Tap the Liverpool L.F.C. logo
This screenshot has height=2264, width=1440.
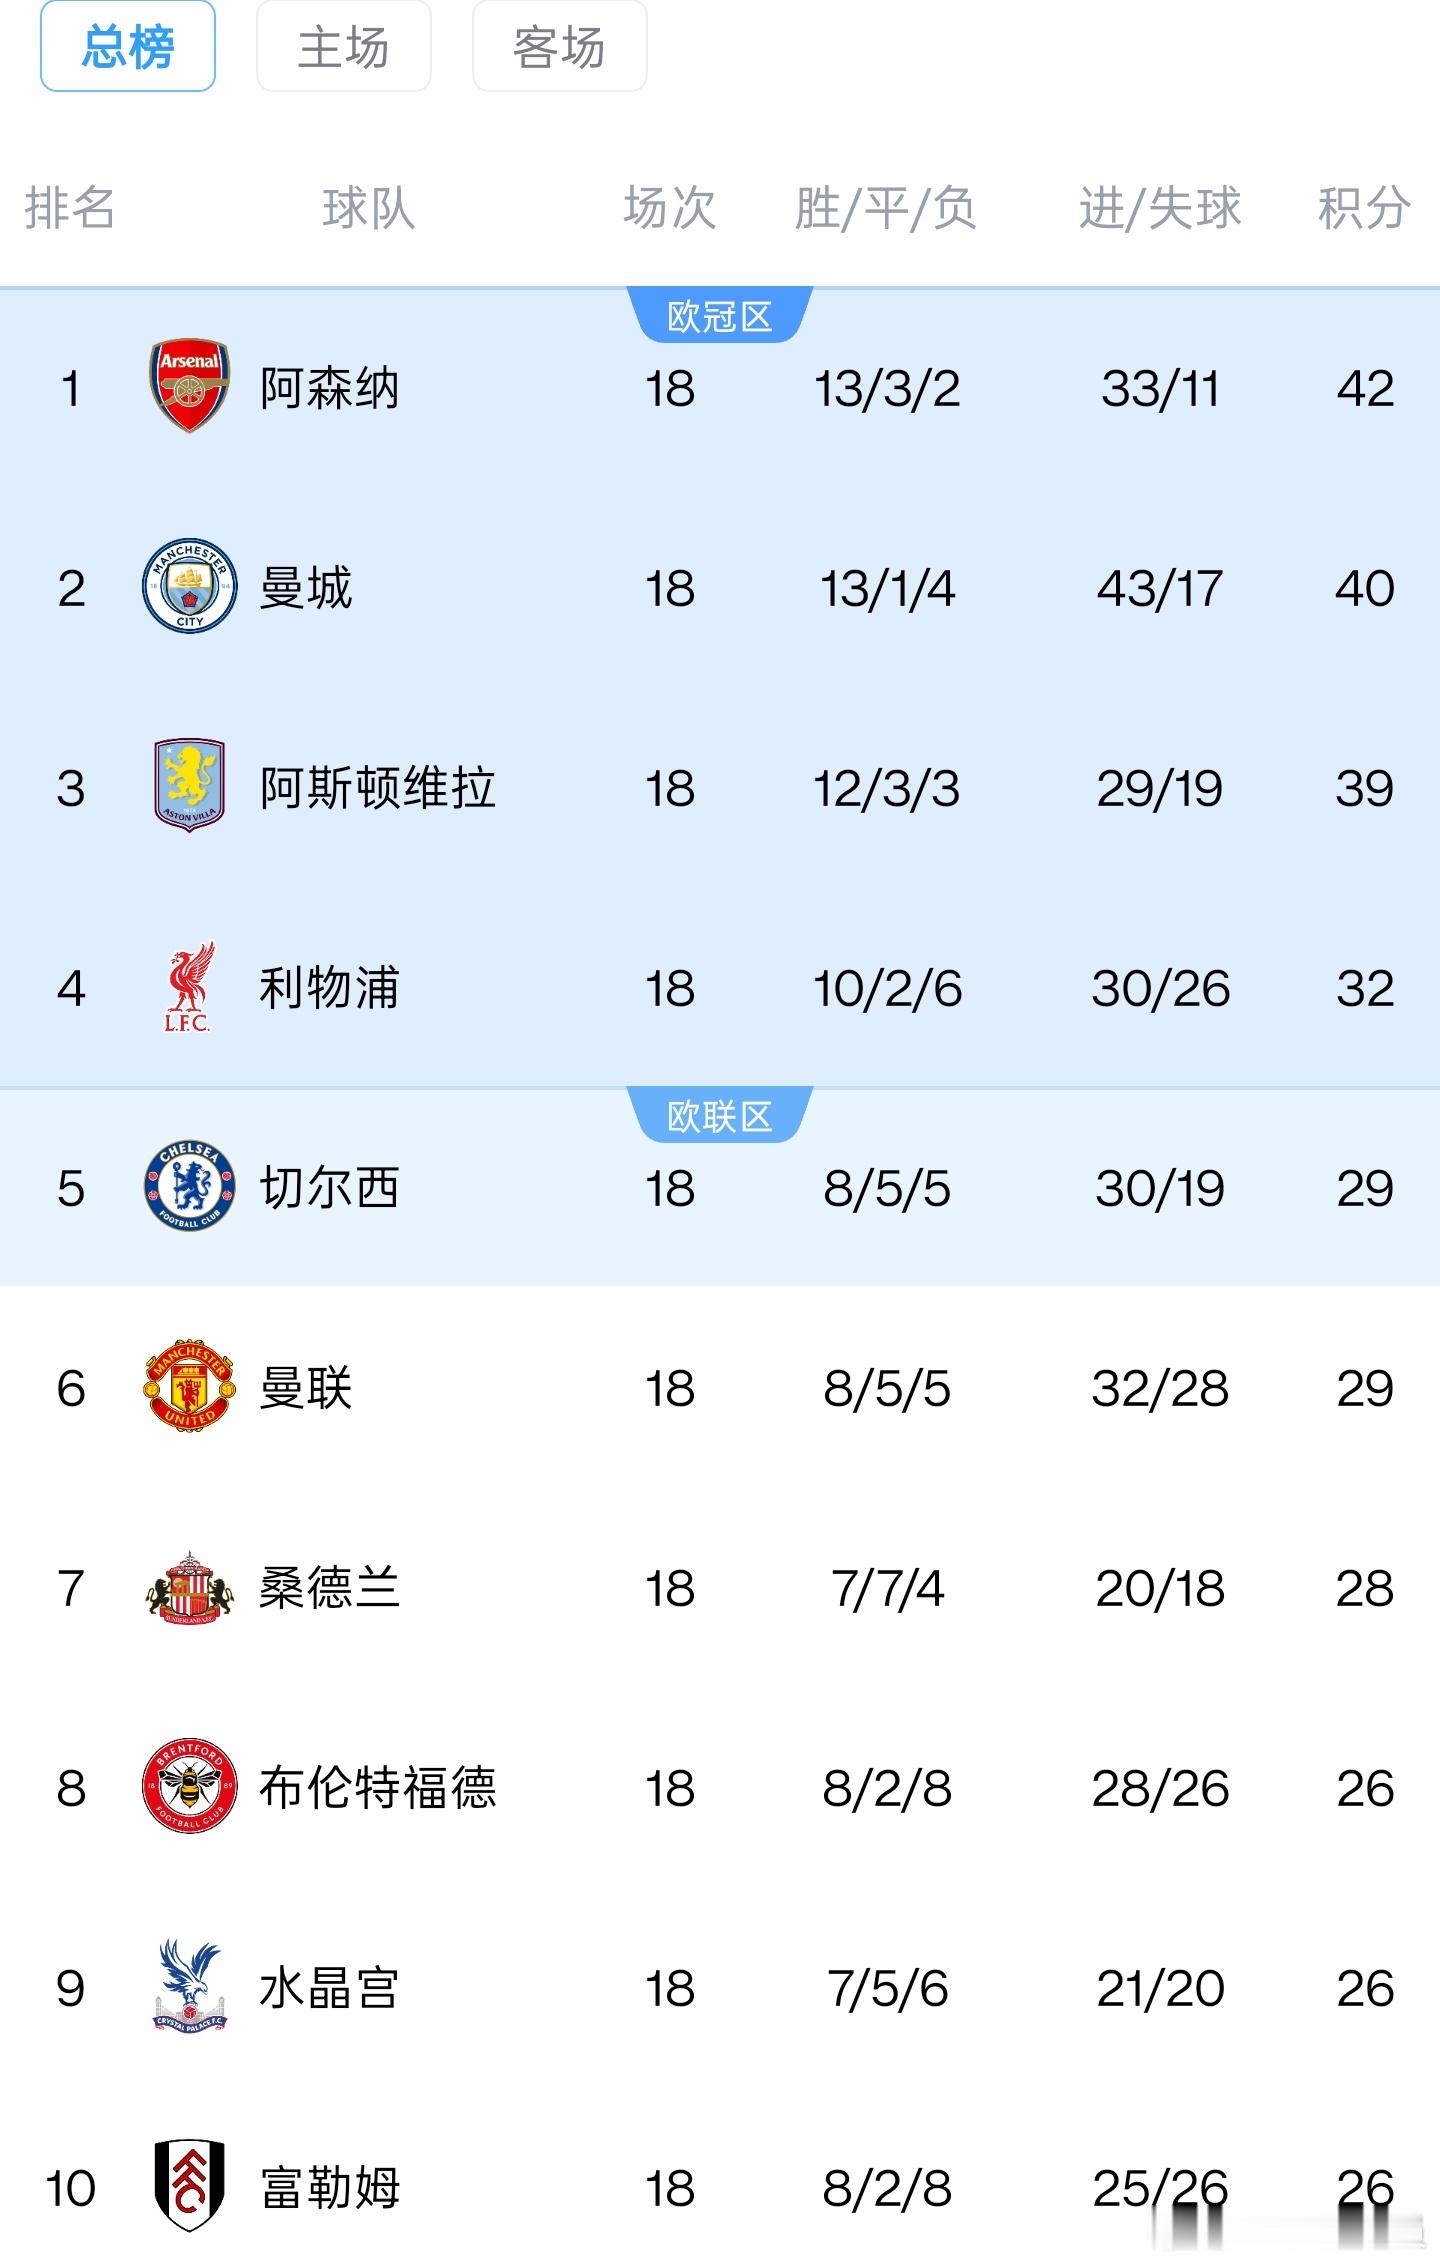[189, 987]
